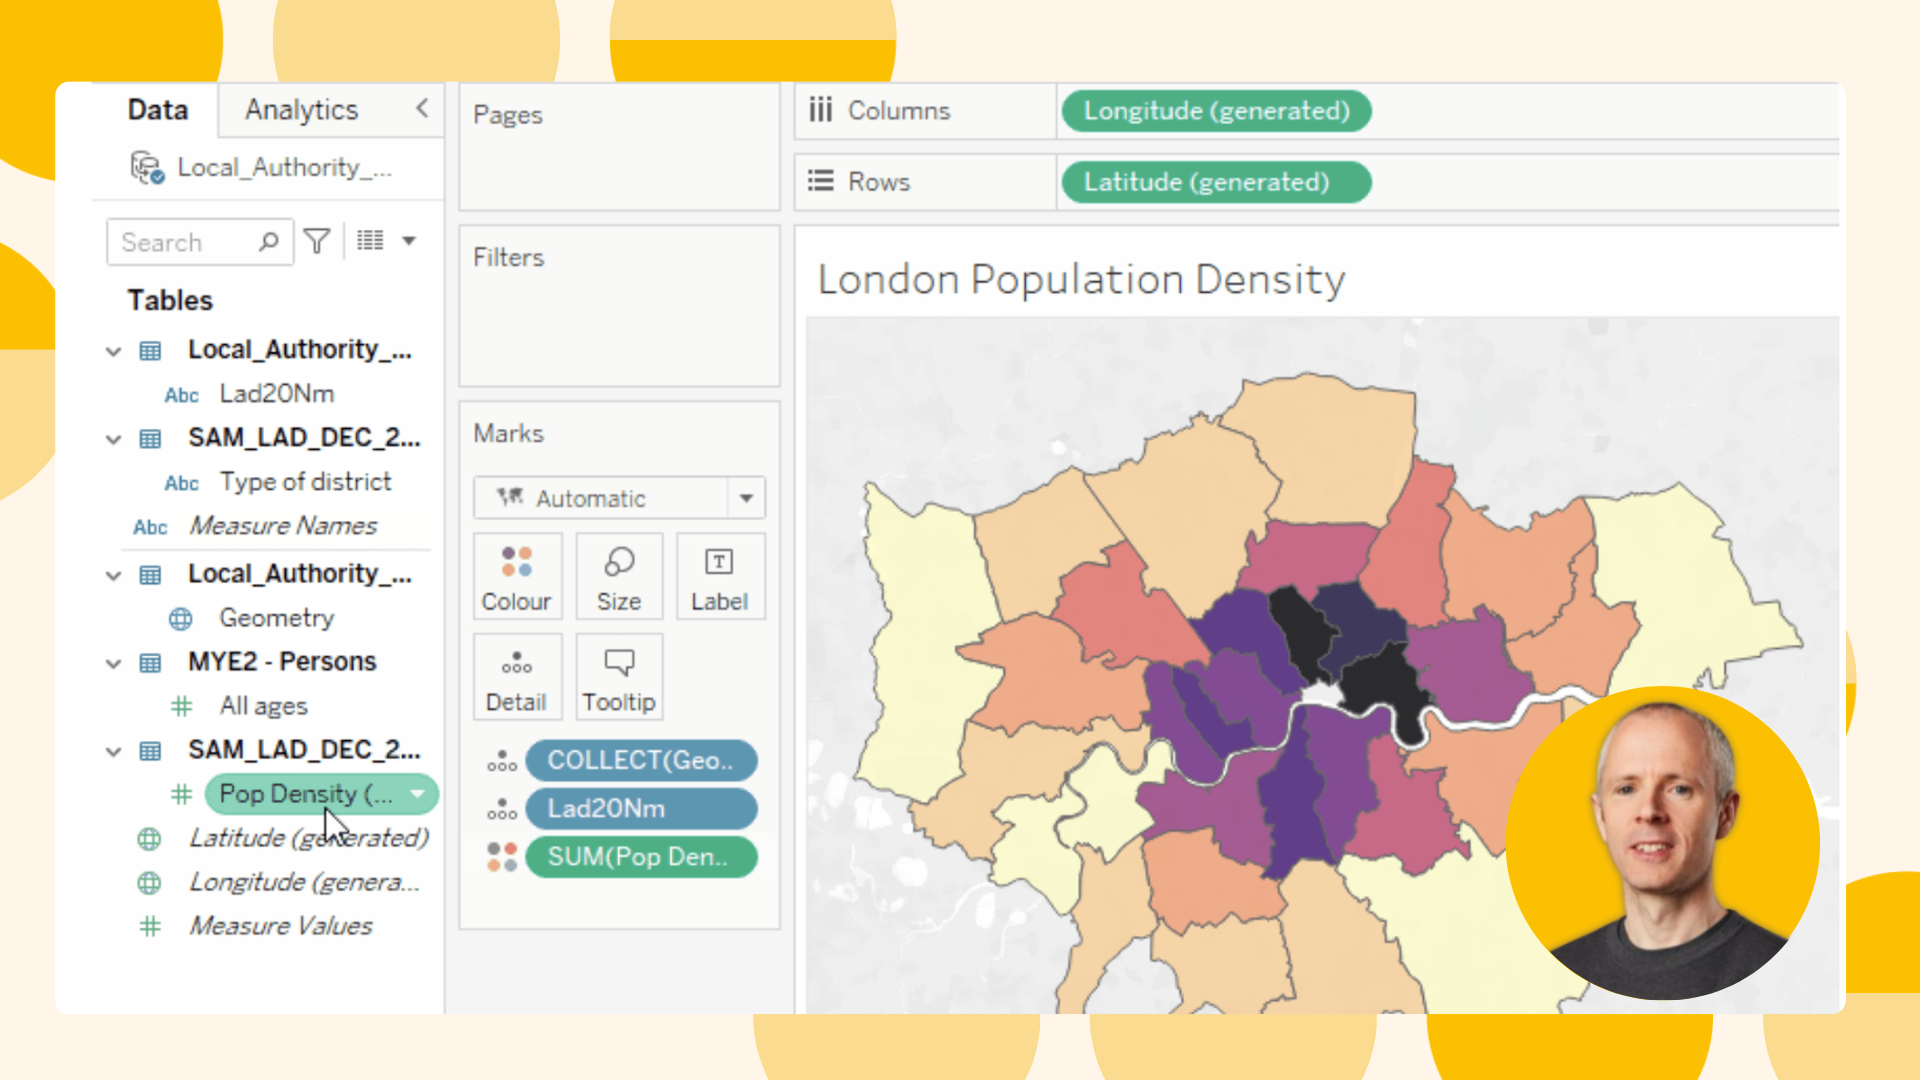Click the Filters shelf label
The image size is (1920, 1080).
pyautogui.click(x=509, y=258)
